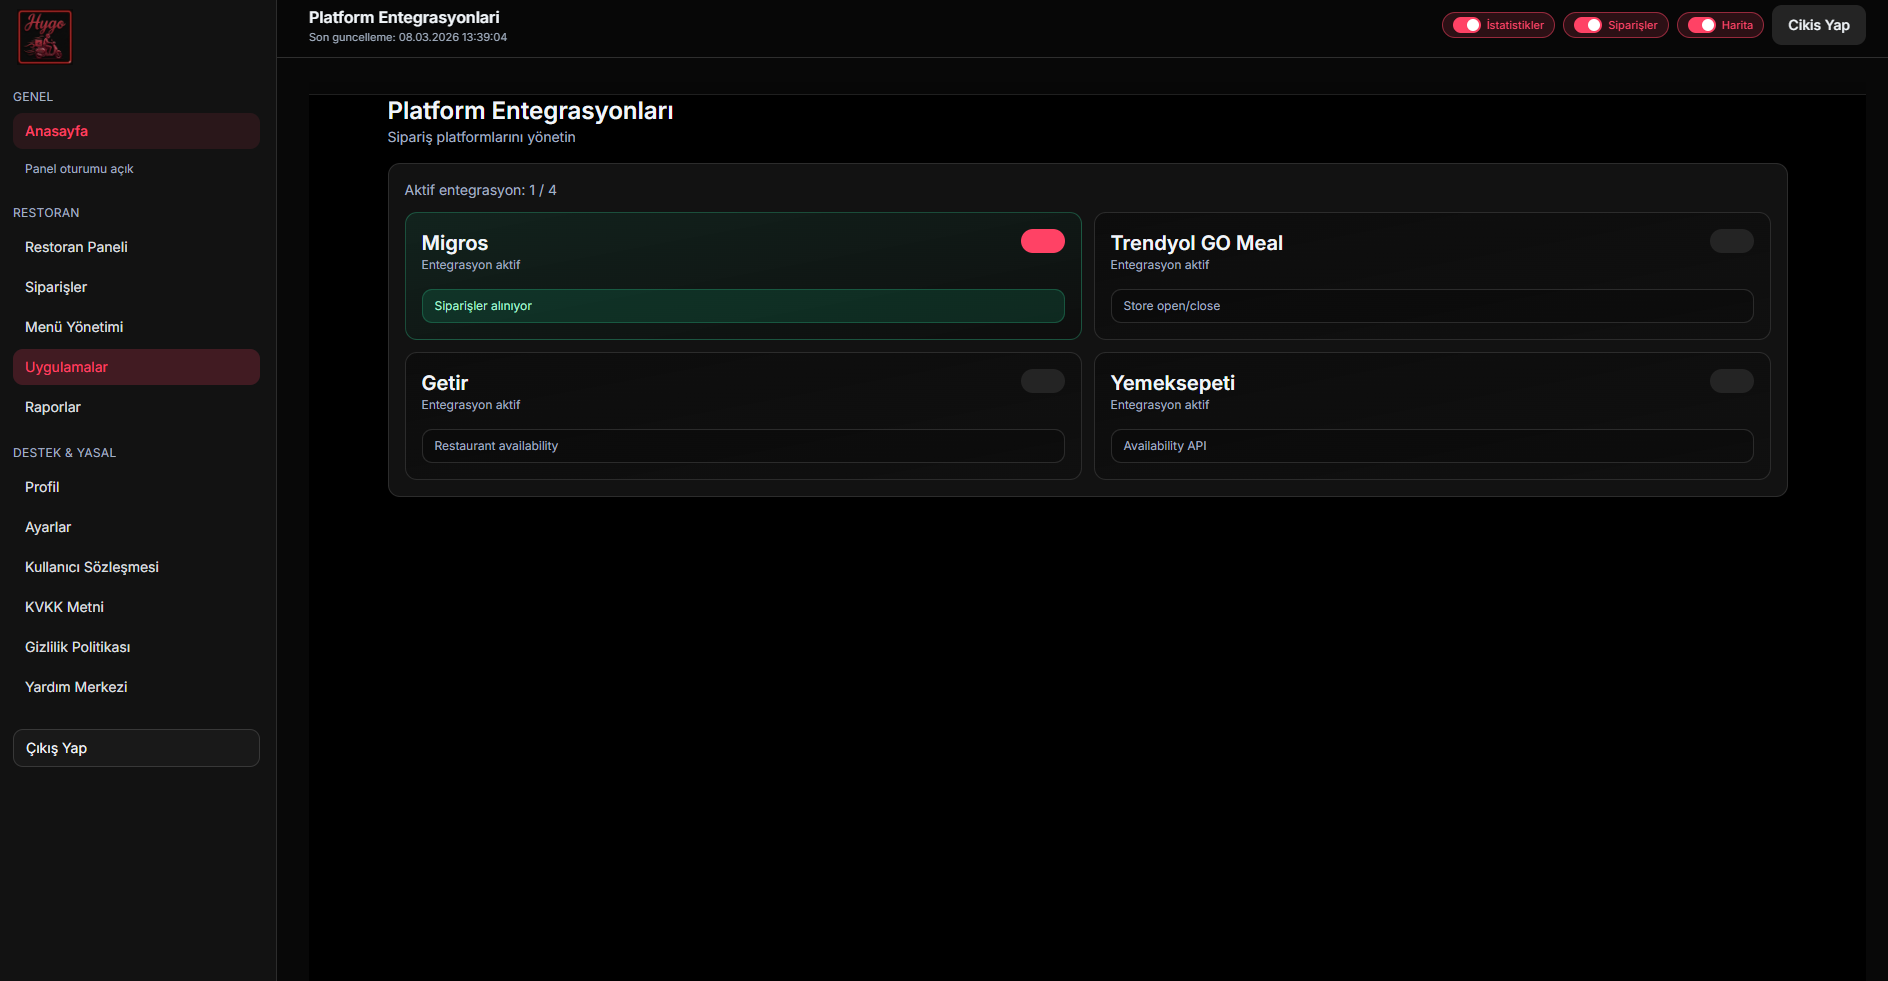Enable the Yemeksepeti integration toggle

(x=1731, y=381)
